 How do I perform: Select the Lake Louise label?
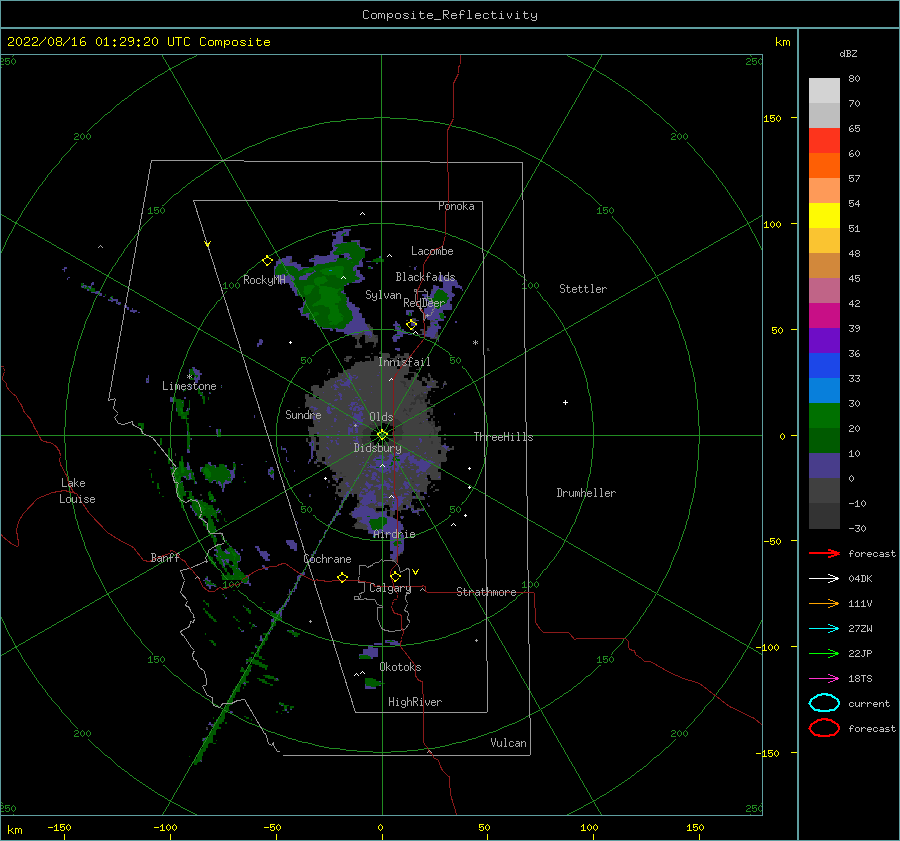pos(77,491)
